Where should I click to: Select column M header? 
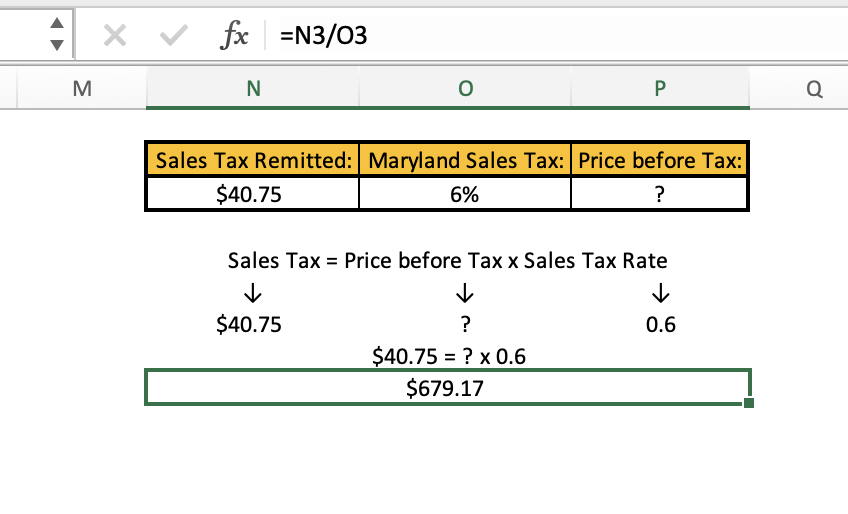pos(82,89)
